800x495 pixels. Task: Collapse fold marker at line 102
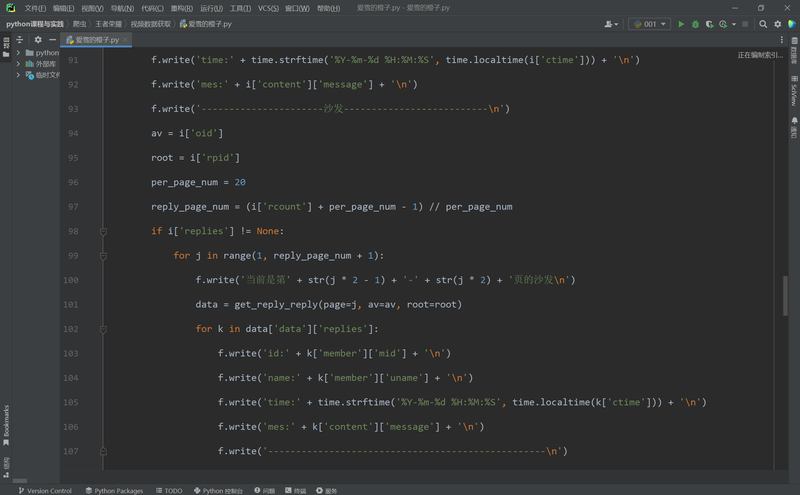click(103, 330)
